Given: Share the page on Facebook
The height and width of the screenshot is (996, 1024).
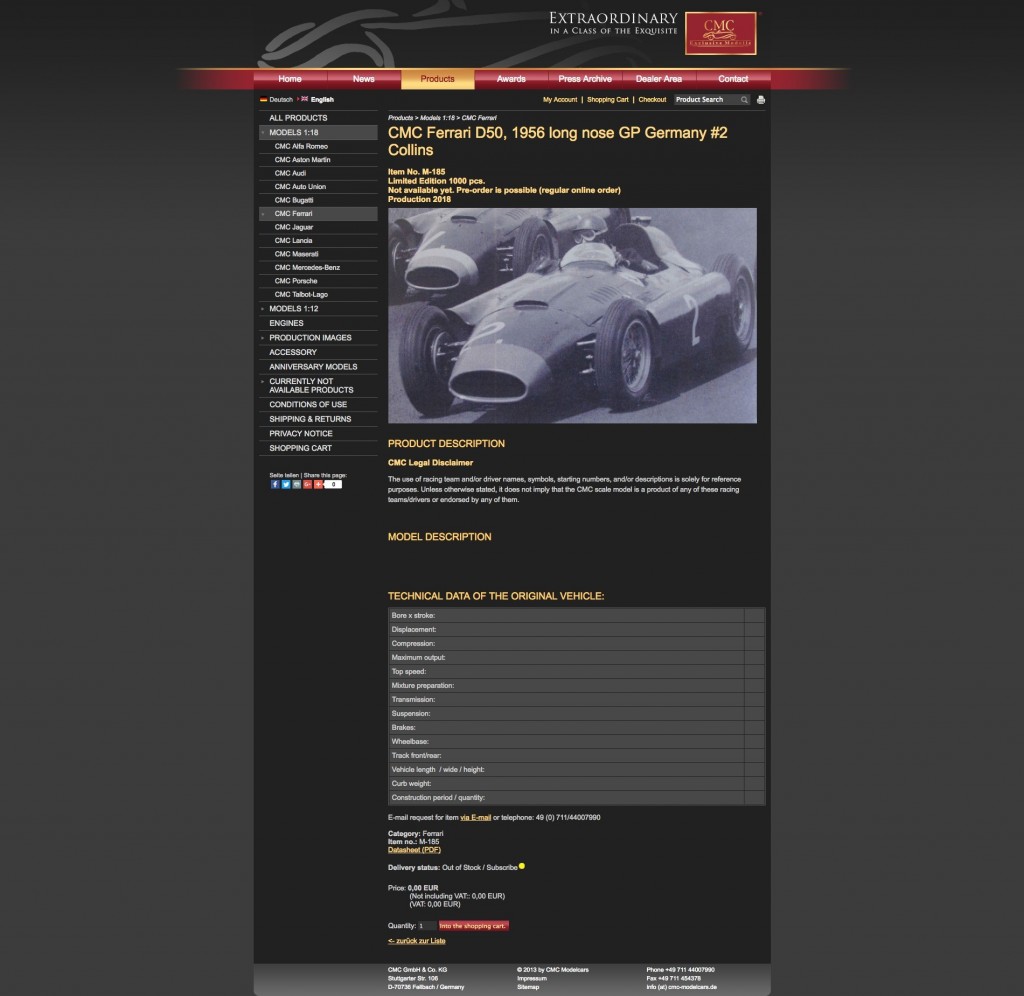Looking at the screenshot, I should (x=275, y=485).
